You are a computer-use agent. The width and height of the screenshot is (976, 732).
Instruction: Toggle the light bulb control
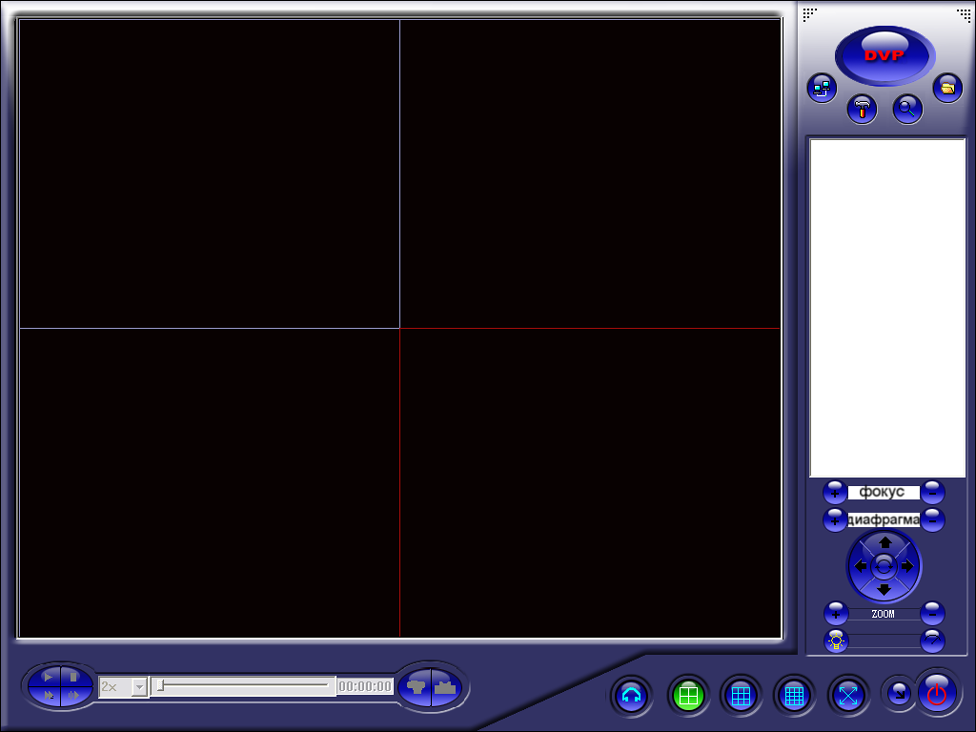[x=835, y=642]
